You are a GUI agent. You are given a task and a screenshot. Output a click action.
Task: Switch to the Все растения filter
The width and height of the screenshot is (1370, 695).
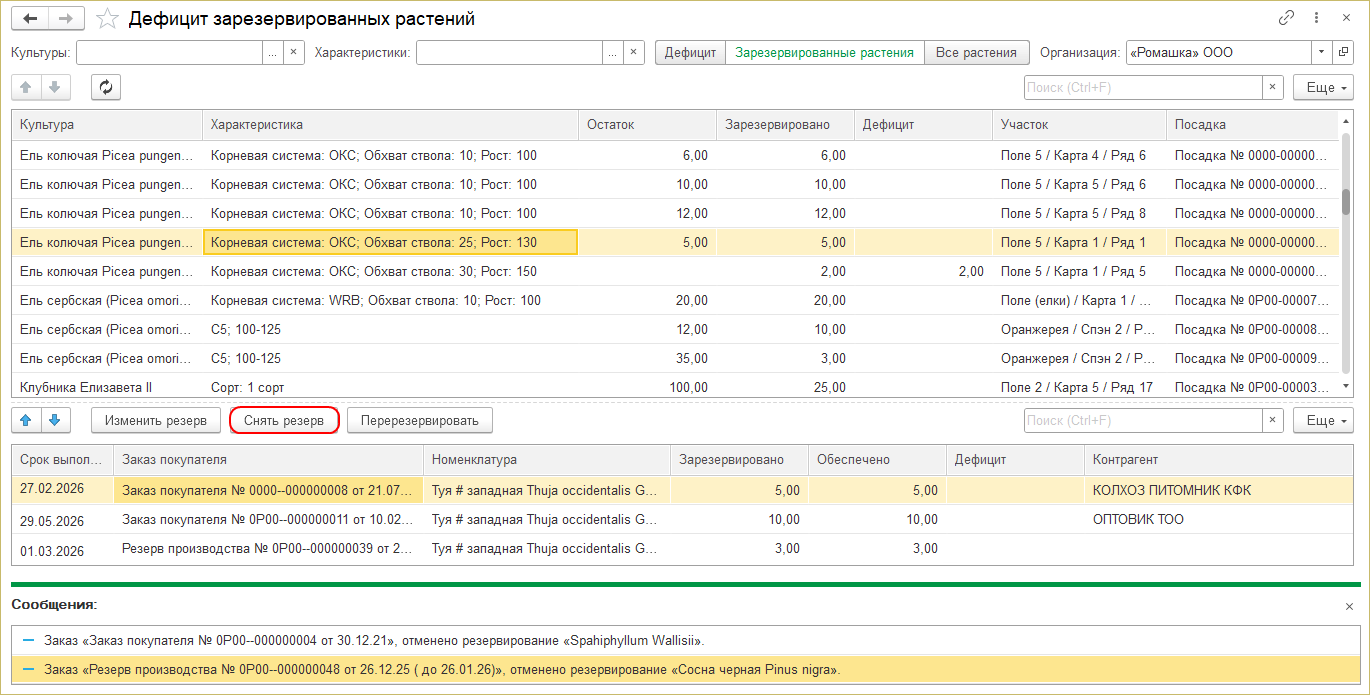click(976, 53)
